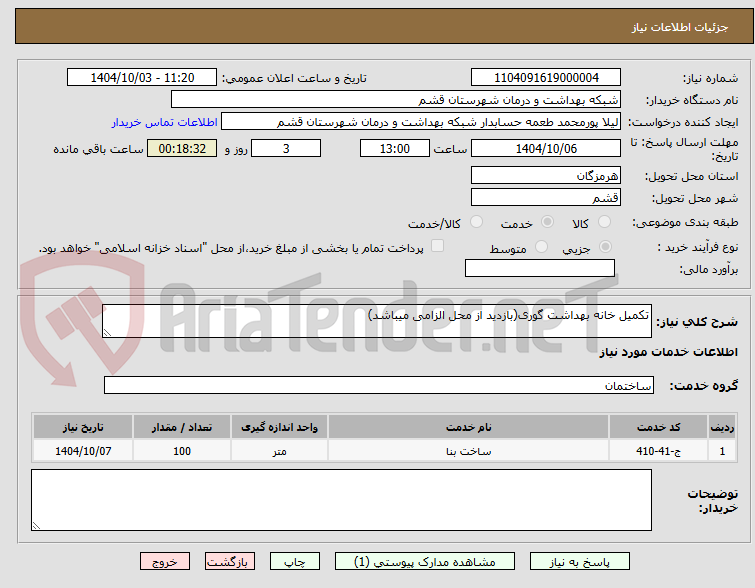Click the جزئیات اطلاعات نیاز page title
The image size is (755, 588).
point(680,27)
